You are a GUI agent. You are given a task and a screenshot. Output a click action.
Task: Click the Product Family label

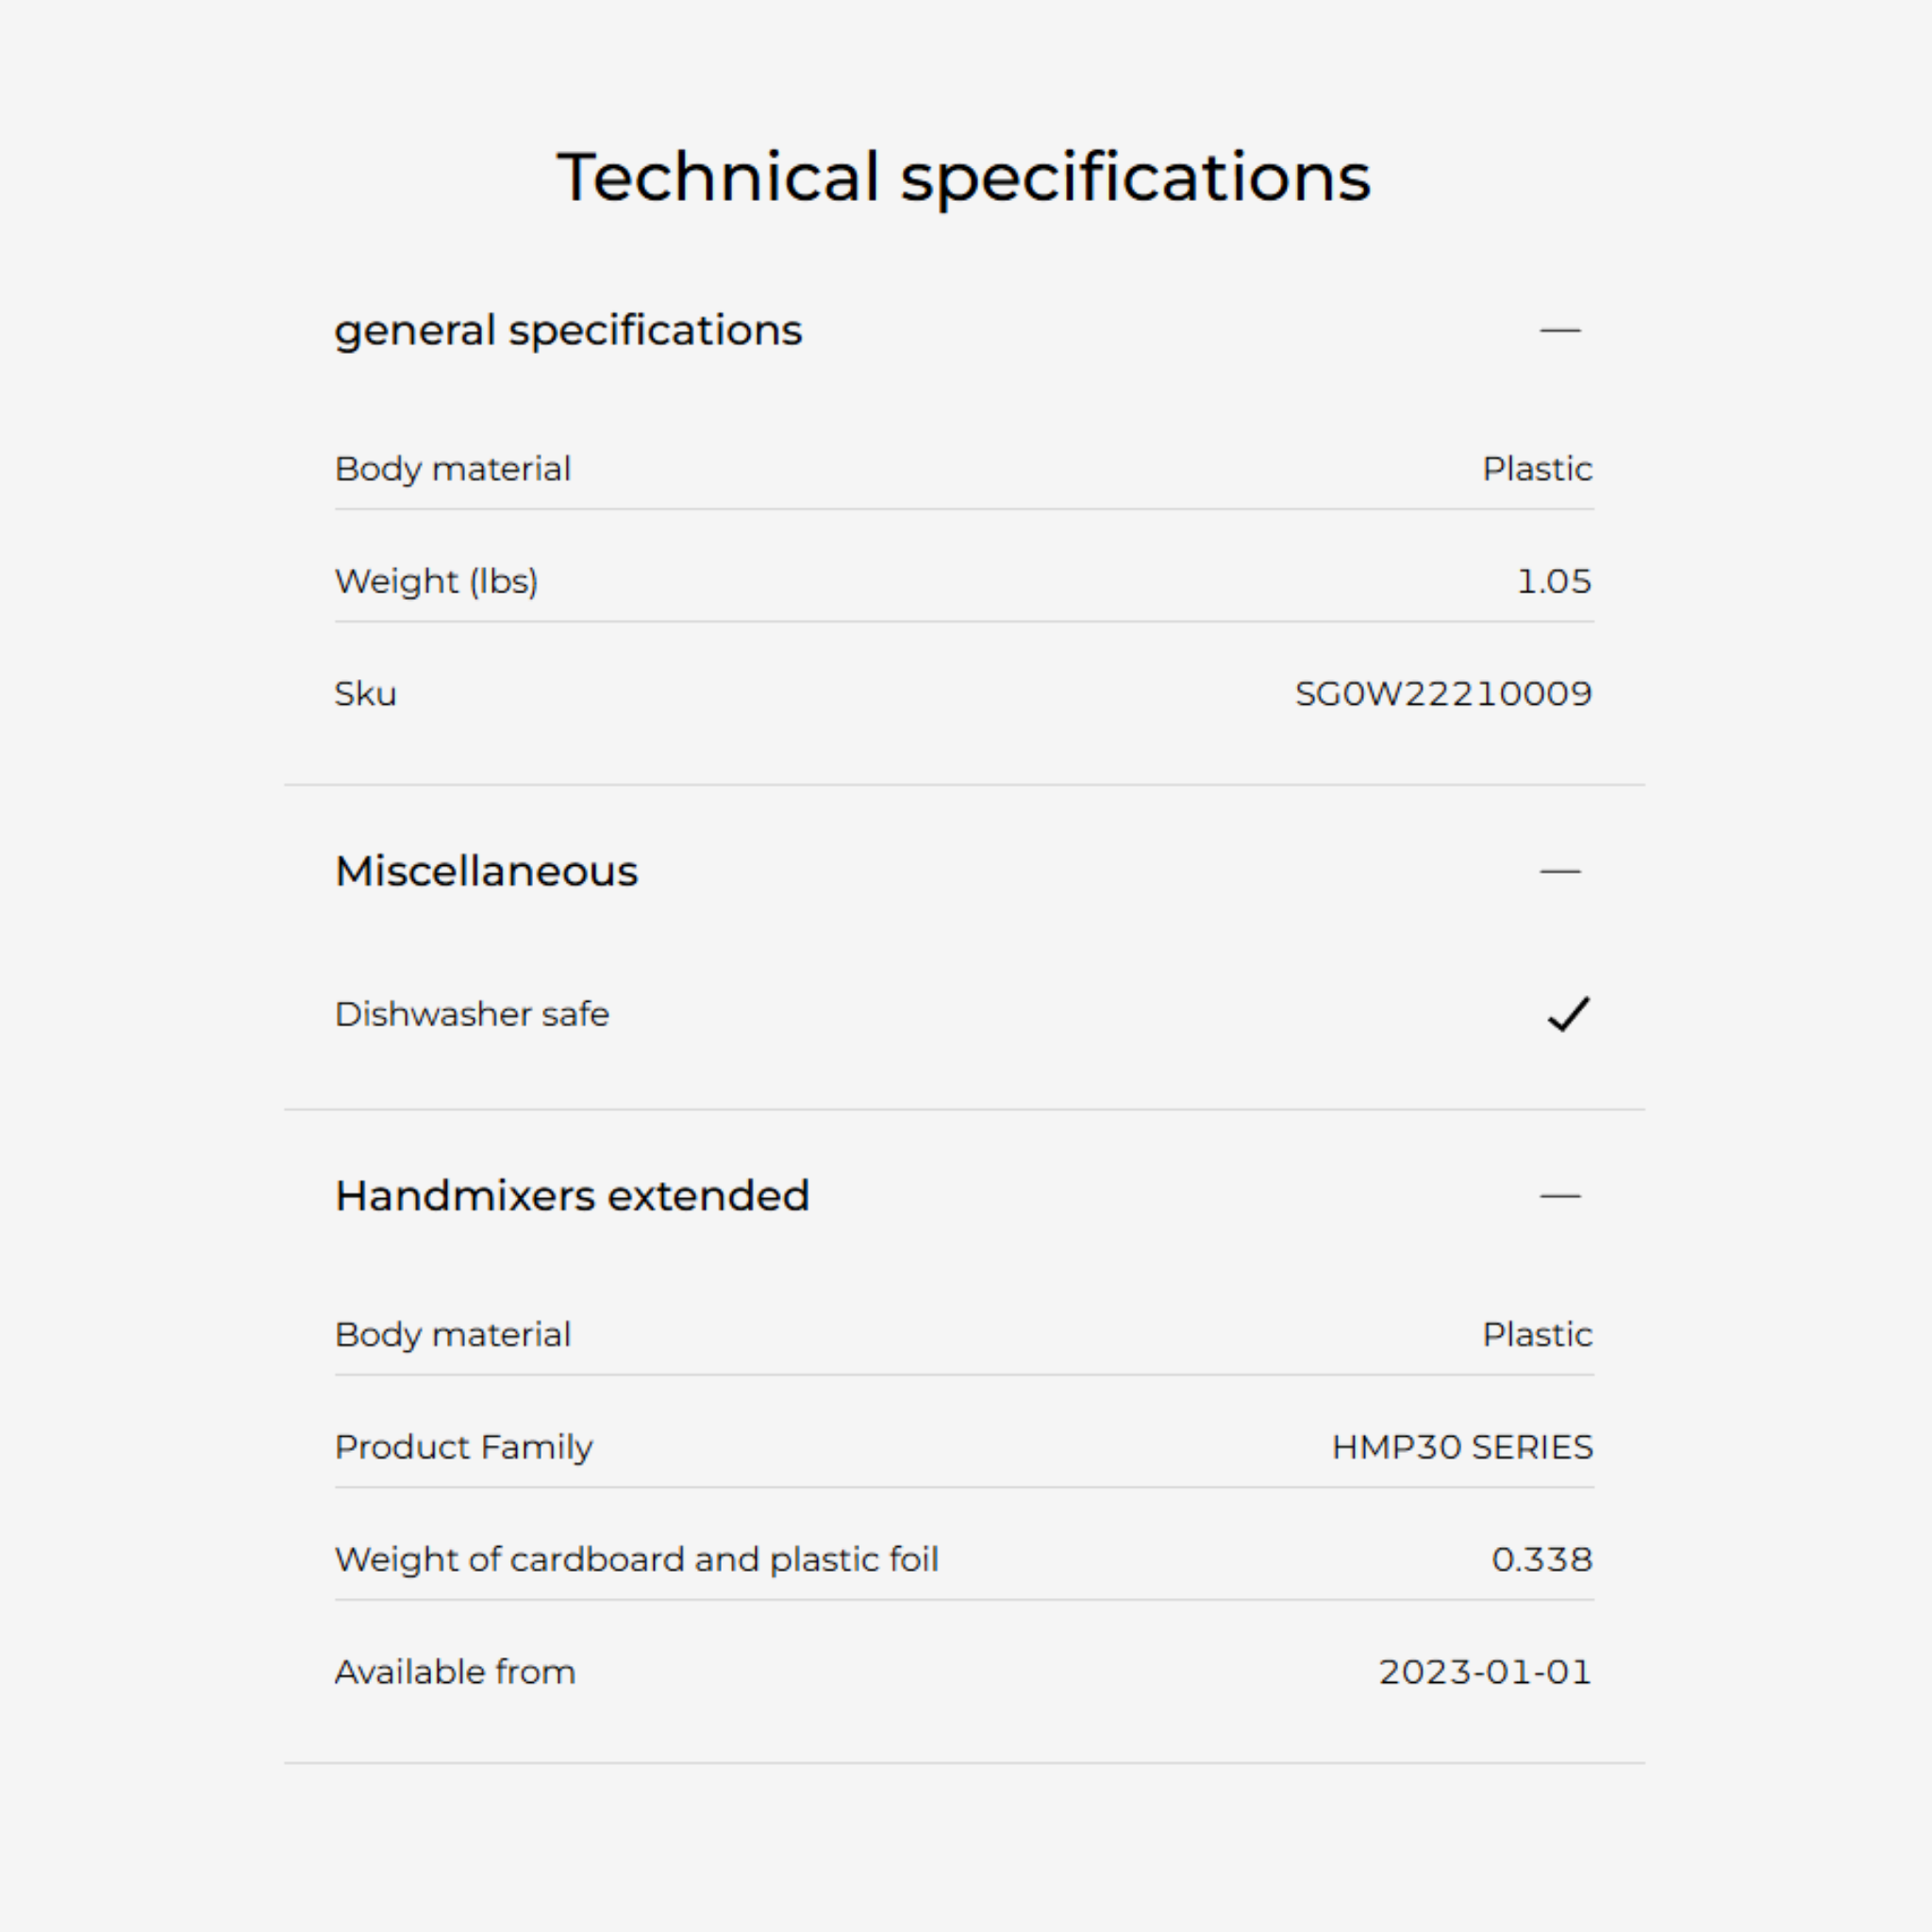click(463, 1447)
